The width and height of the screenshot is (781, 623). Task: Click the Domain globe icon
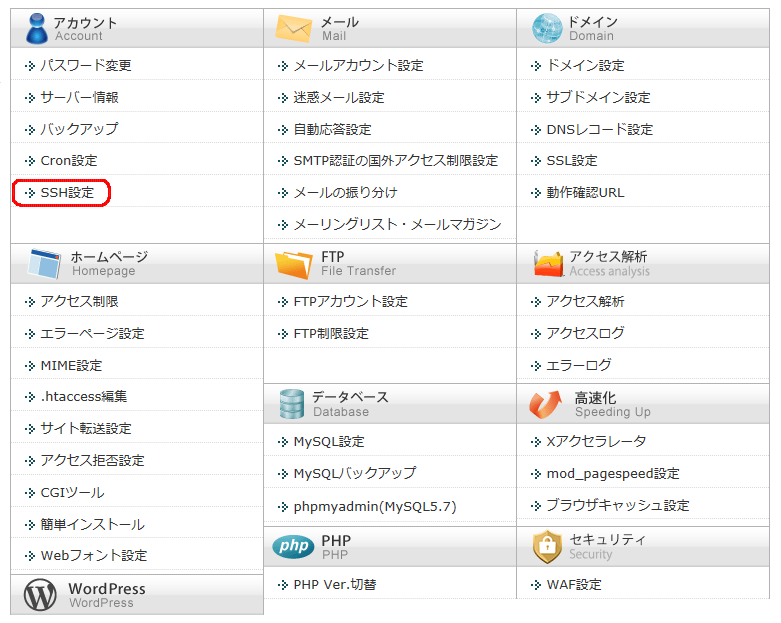[x=547, y=28]
